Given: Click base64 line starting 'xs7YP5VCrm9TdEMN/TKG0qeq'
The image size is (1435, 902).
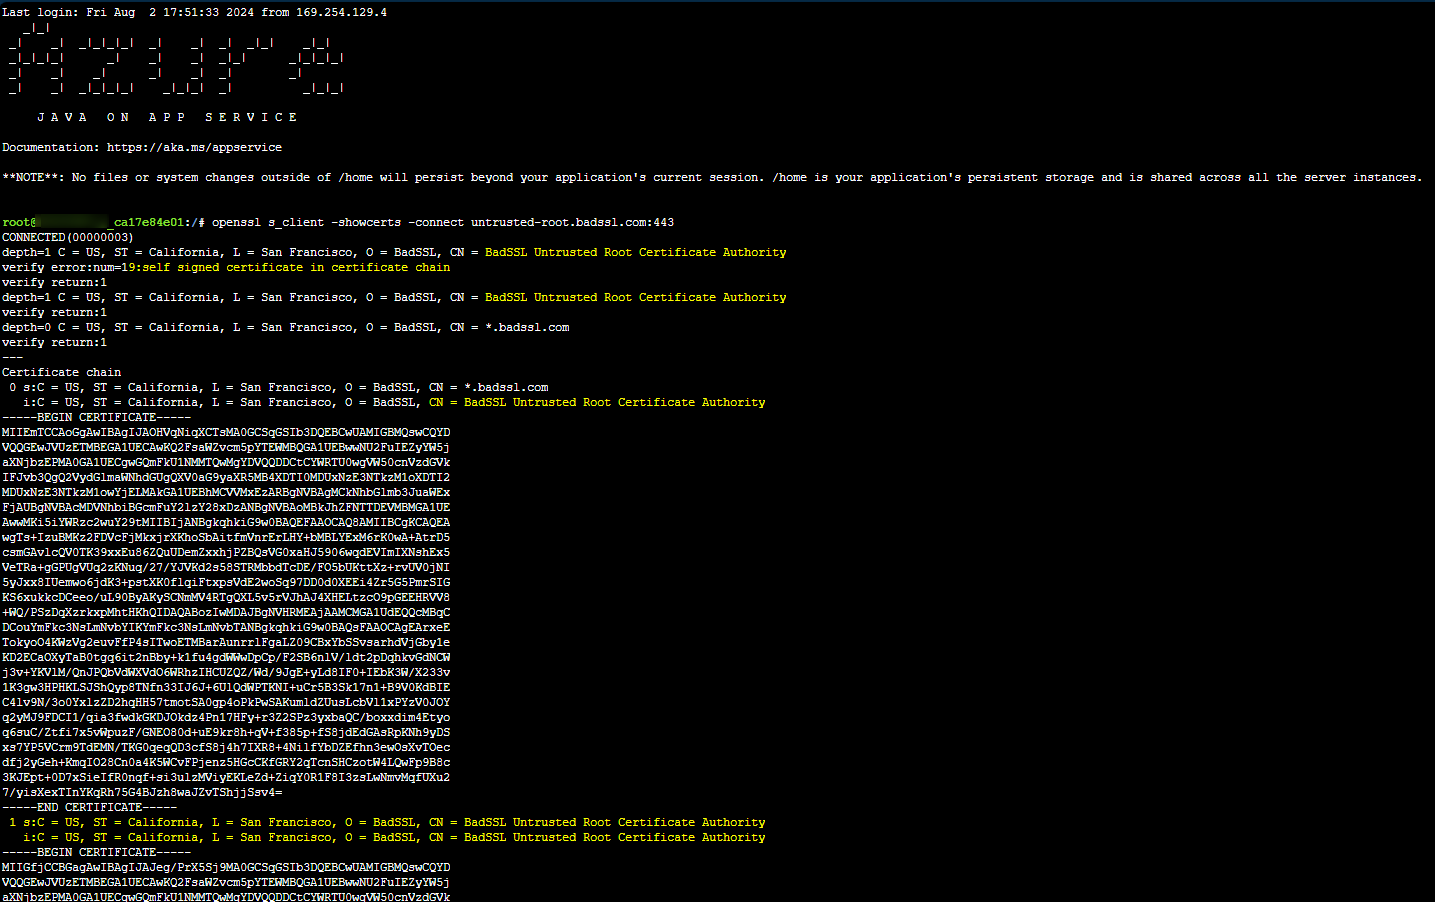Looking at the screenshot, I should coord(226,747).
